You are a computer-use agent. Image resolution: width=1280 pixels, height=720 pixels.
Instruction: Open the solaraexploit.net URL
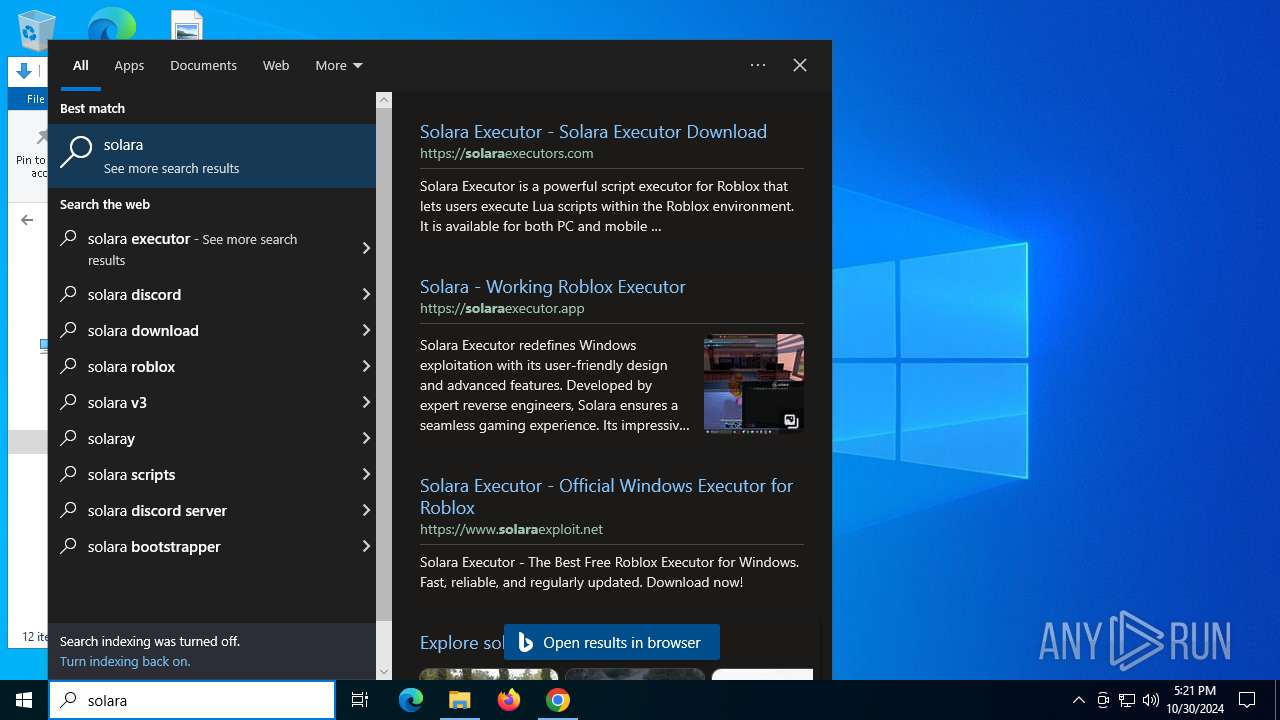[511, 529]
